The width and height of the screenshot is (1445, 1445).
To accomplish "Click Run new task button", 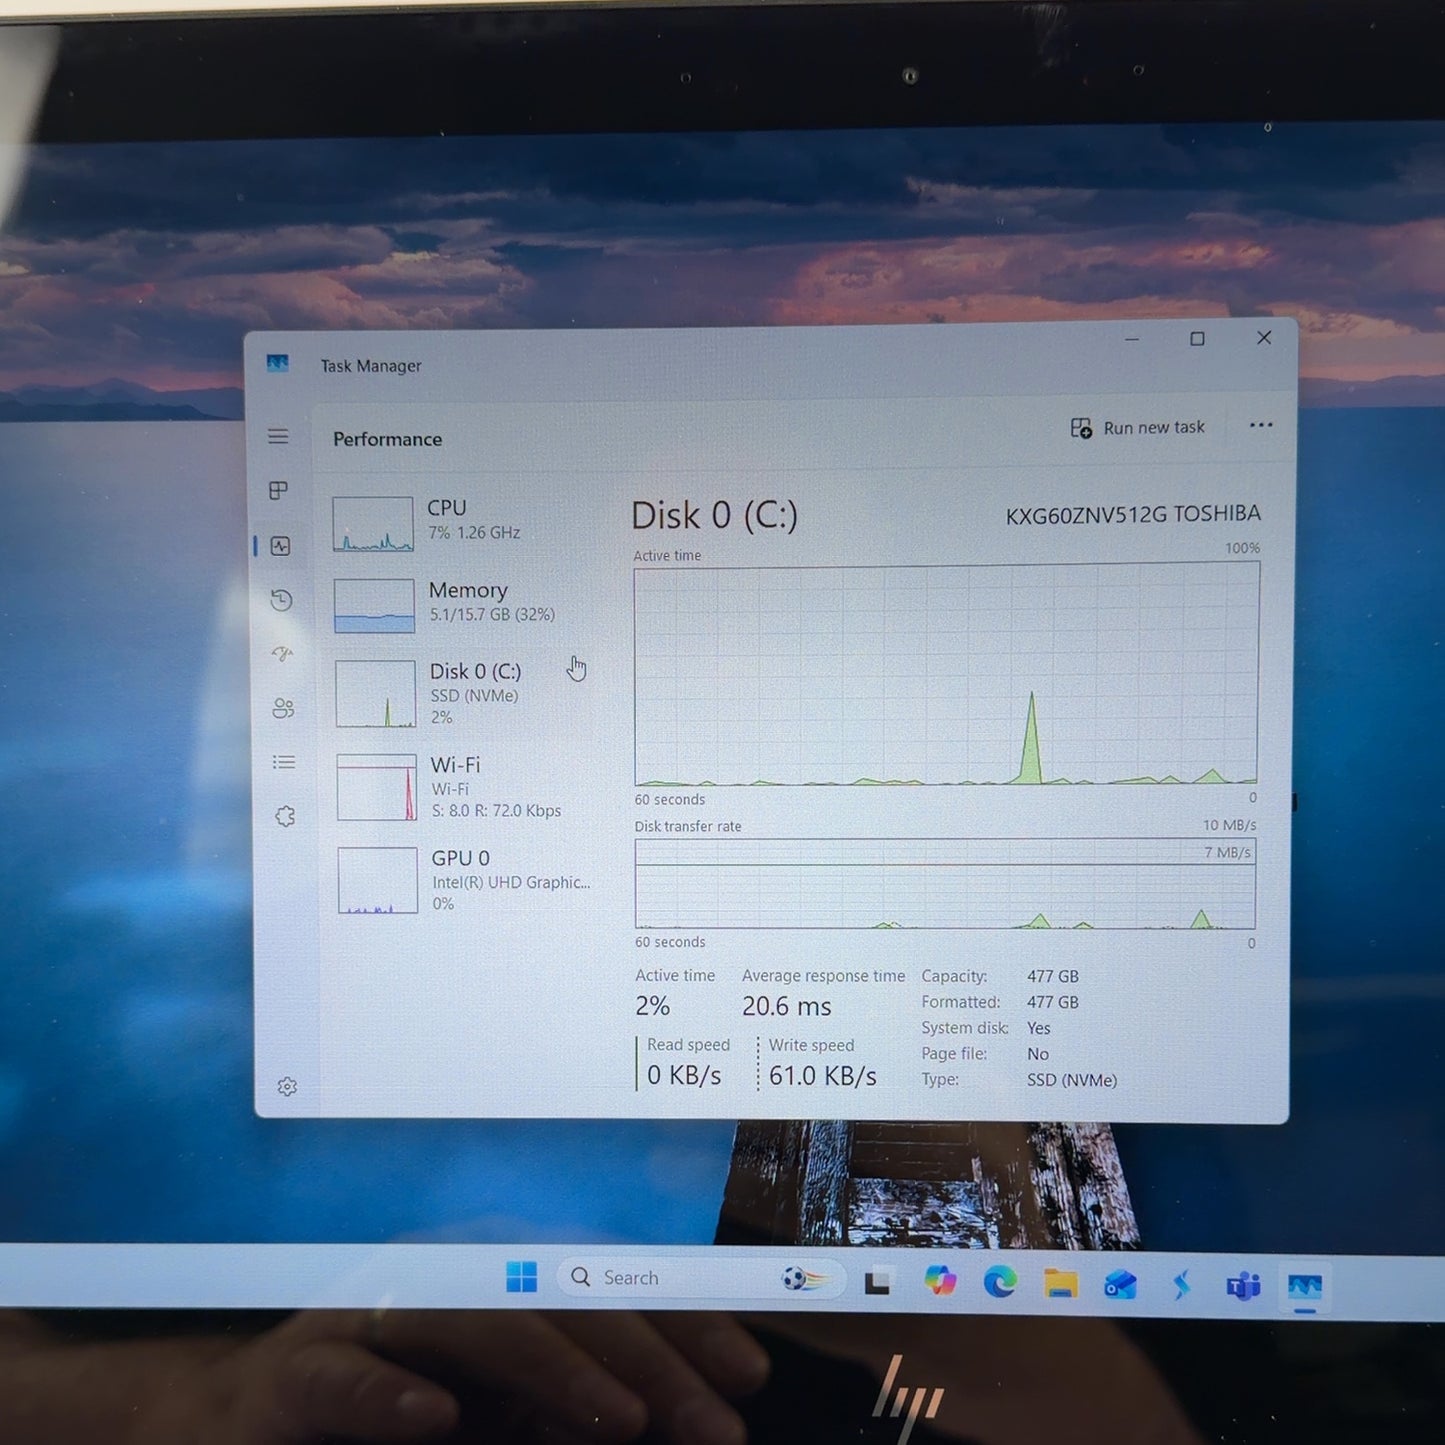I will (1138, 428).
